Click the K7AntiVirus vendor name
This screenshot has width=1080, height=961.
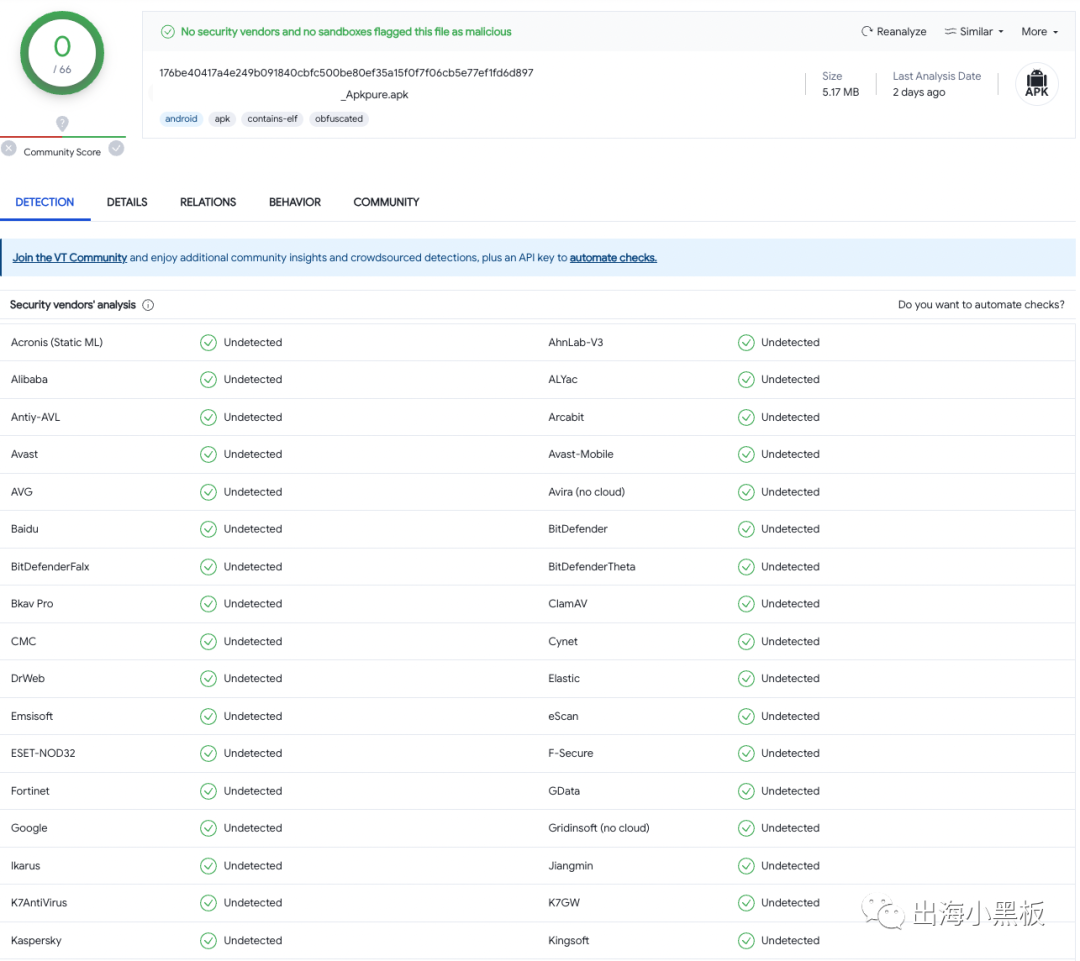point(39,903)
